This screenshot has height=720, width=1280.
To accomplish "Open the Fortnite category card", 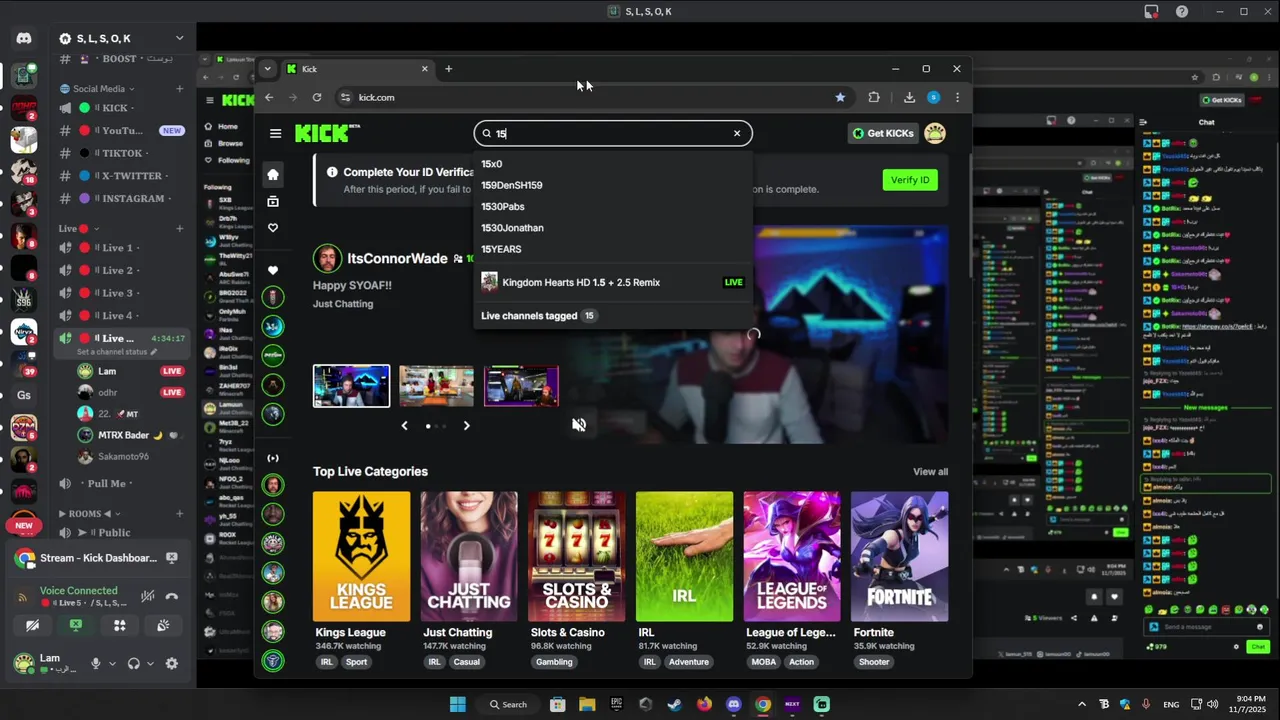I will (x=899, y=556).
